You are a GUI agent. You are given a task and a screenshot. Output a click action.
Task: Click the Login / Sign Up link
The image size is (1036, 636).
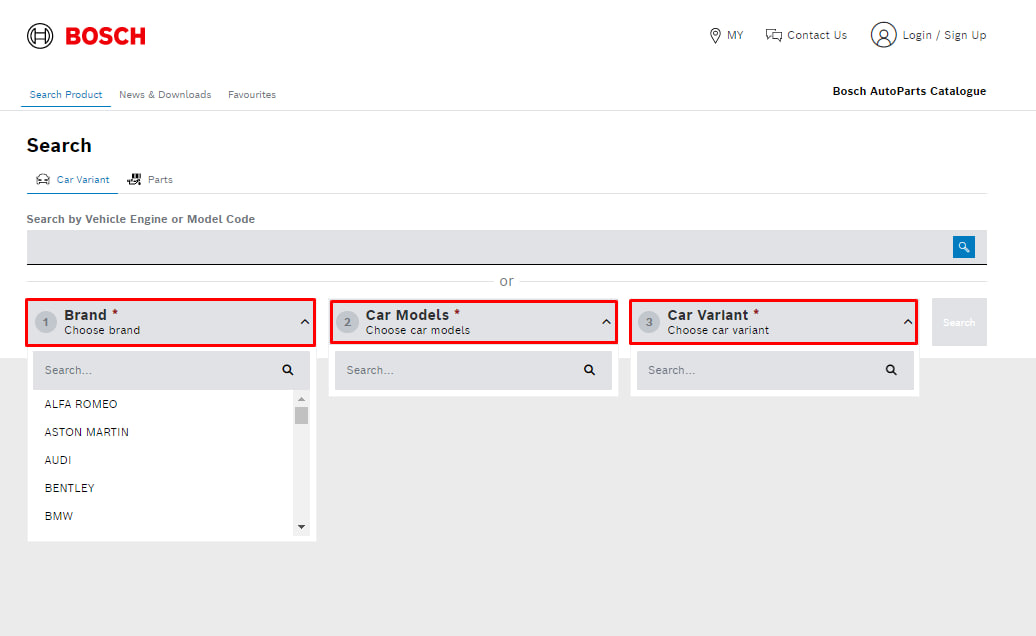coord(944,35)
